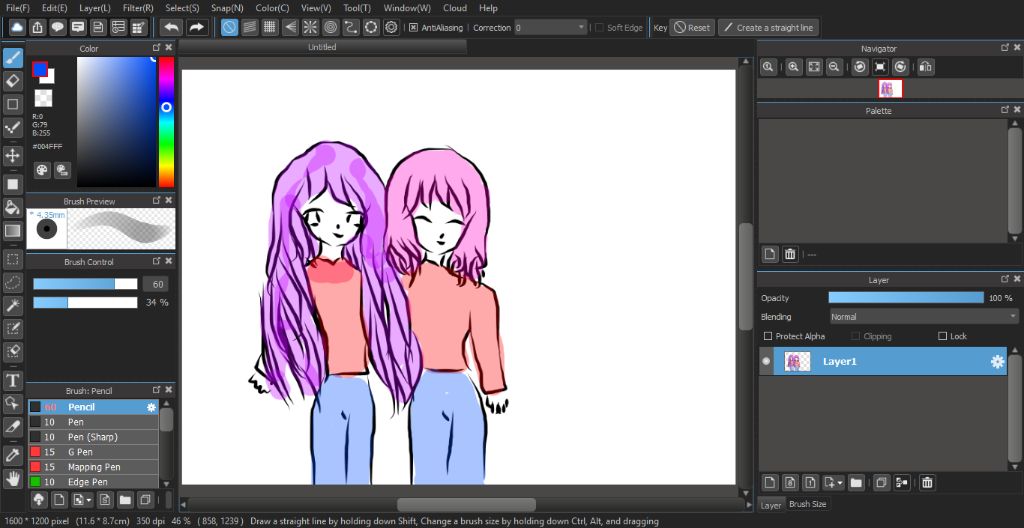Turn off snap with Snap Off icon

coord(229,27)
